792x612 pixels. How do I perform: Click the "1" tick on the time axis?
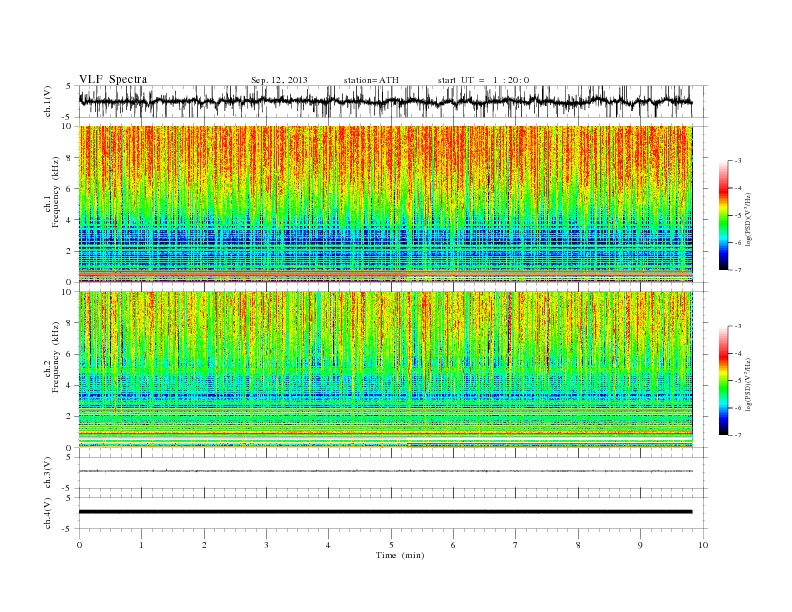coord(141,545)
